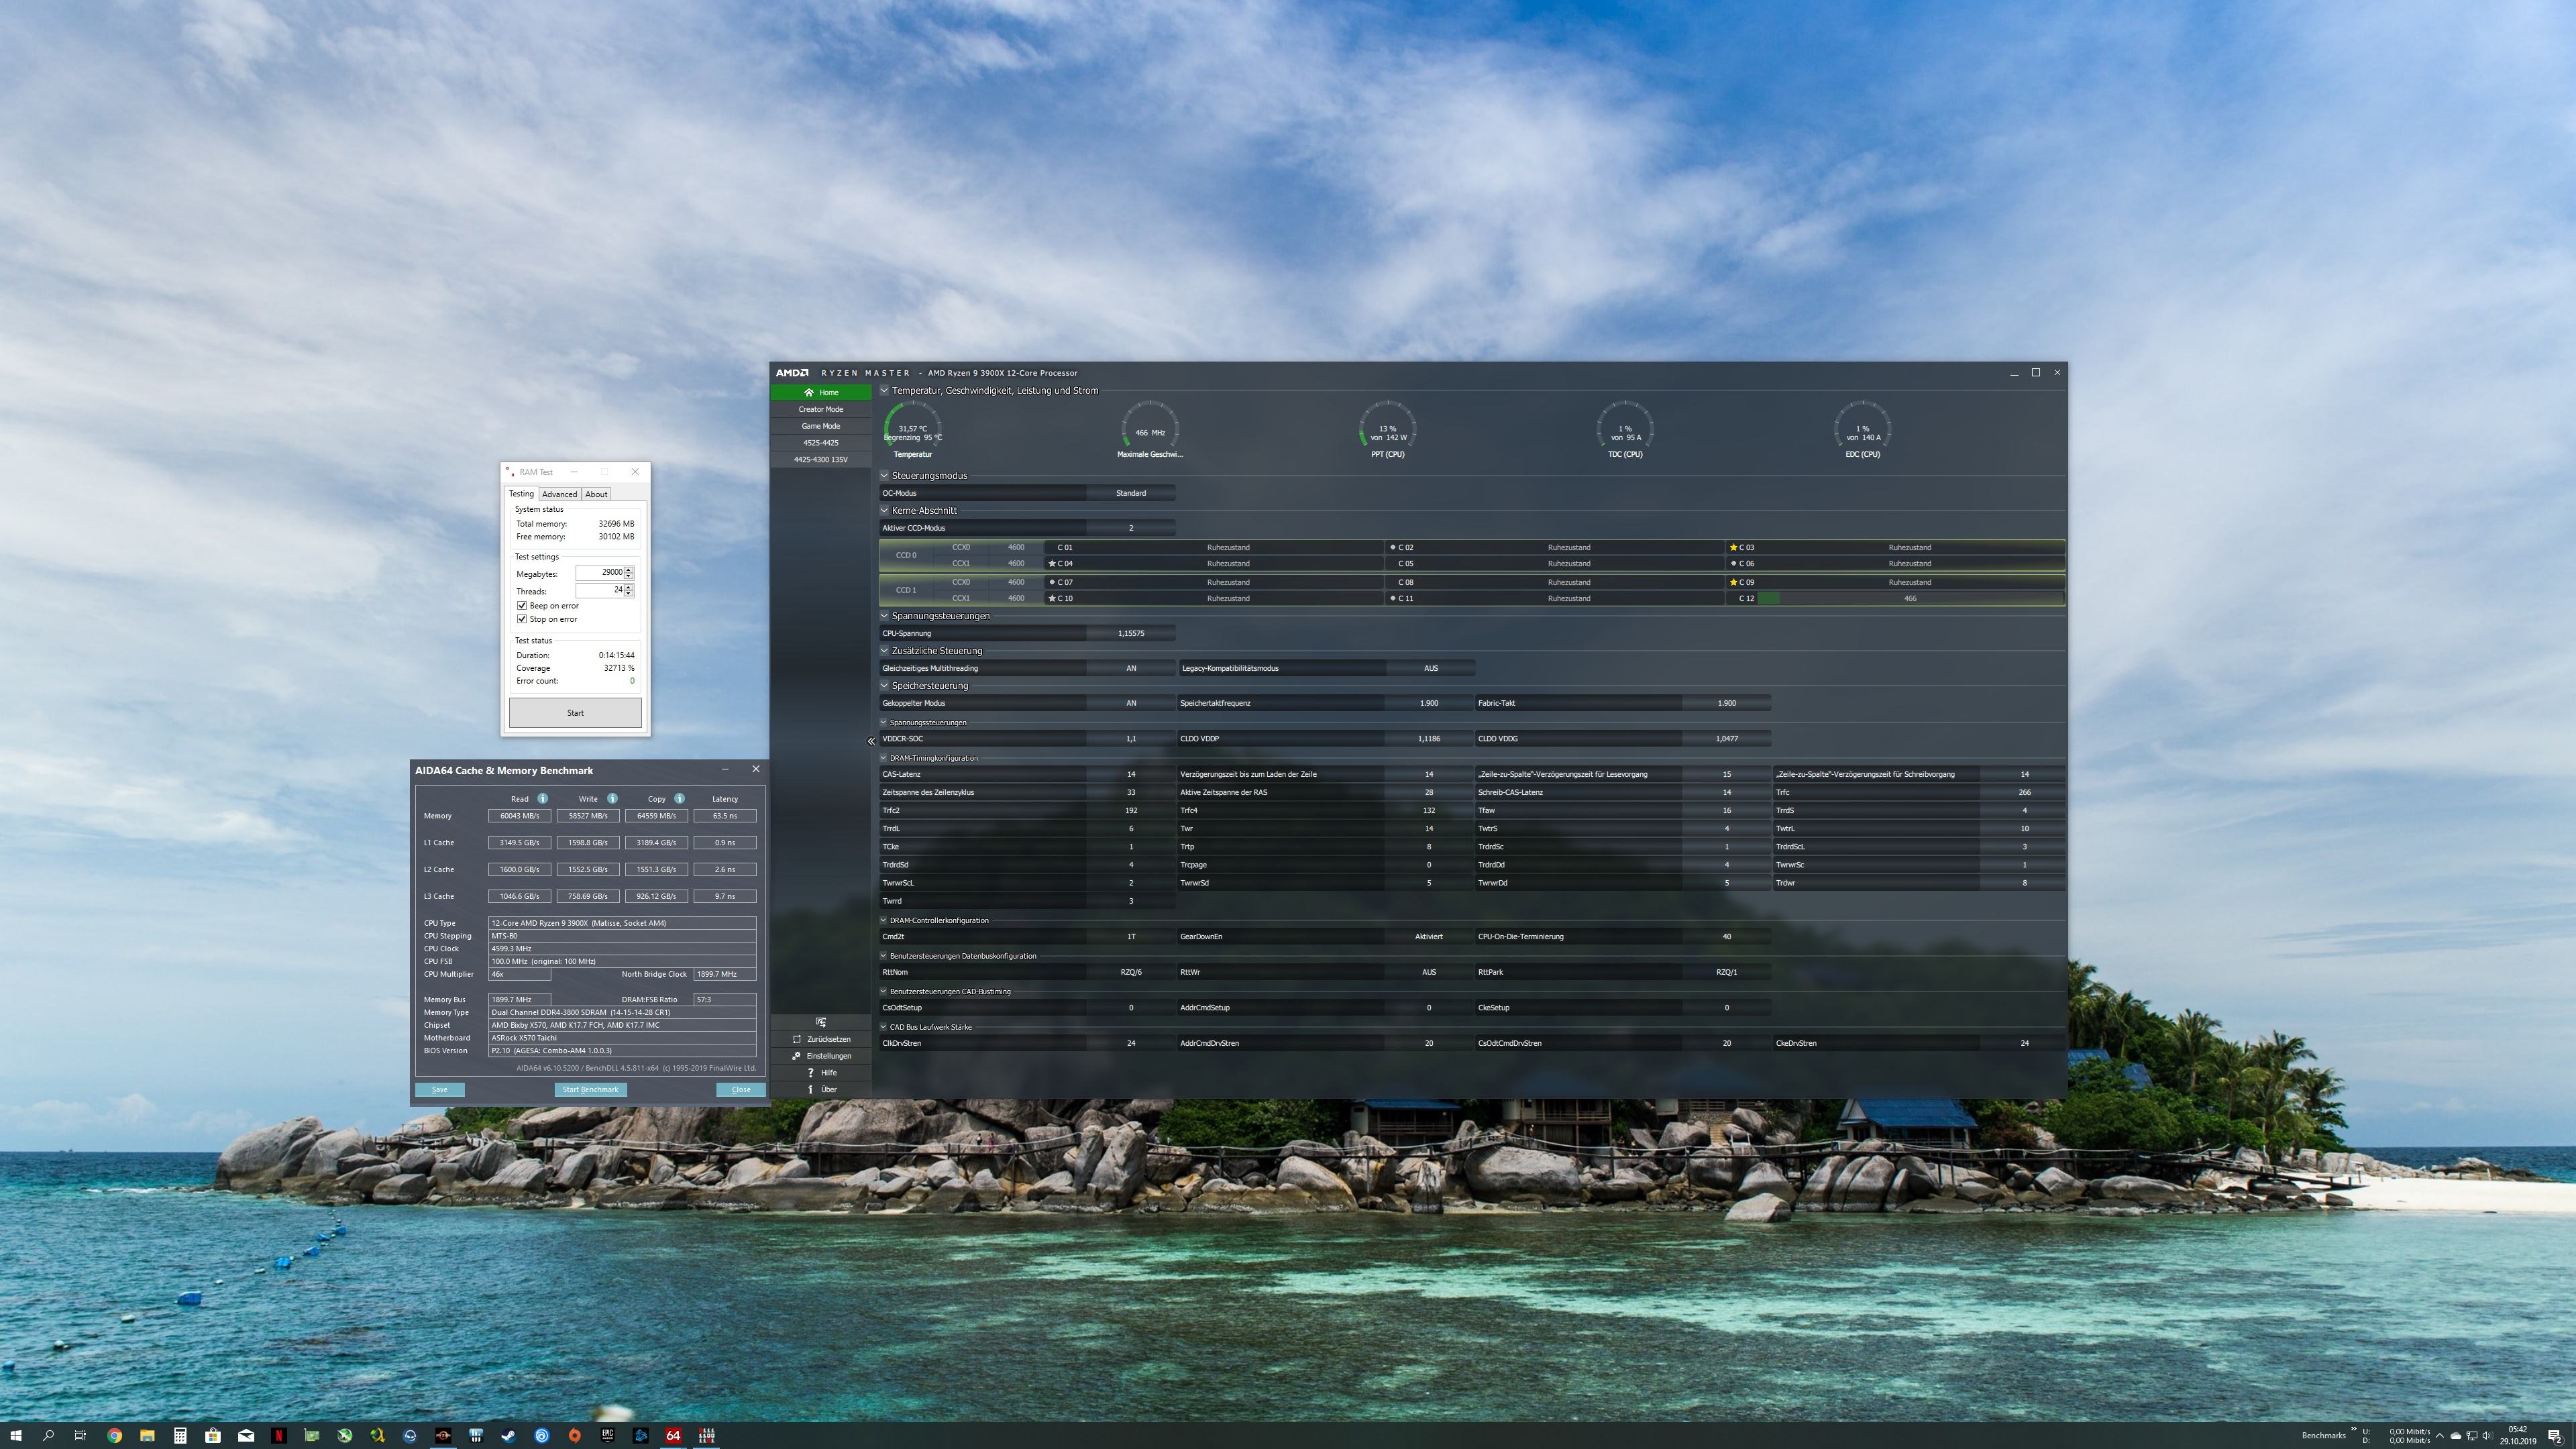Click the Copy info icon in AIDA64
Image resolution: width=2576 pixels, height=1449 pixels.
pyautogui.click(x=680, y=799)
